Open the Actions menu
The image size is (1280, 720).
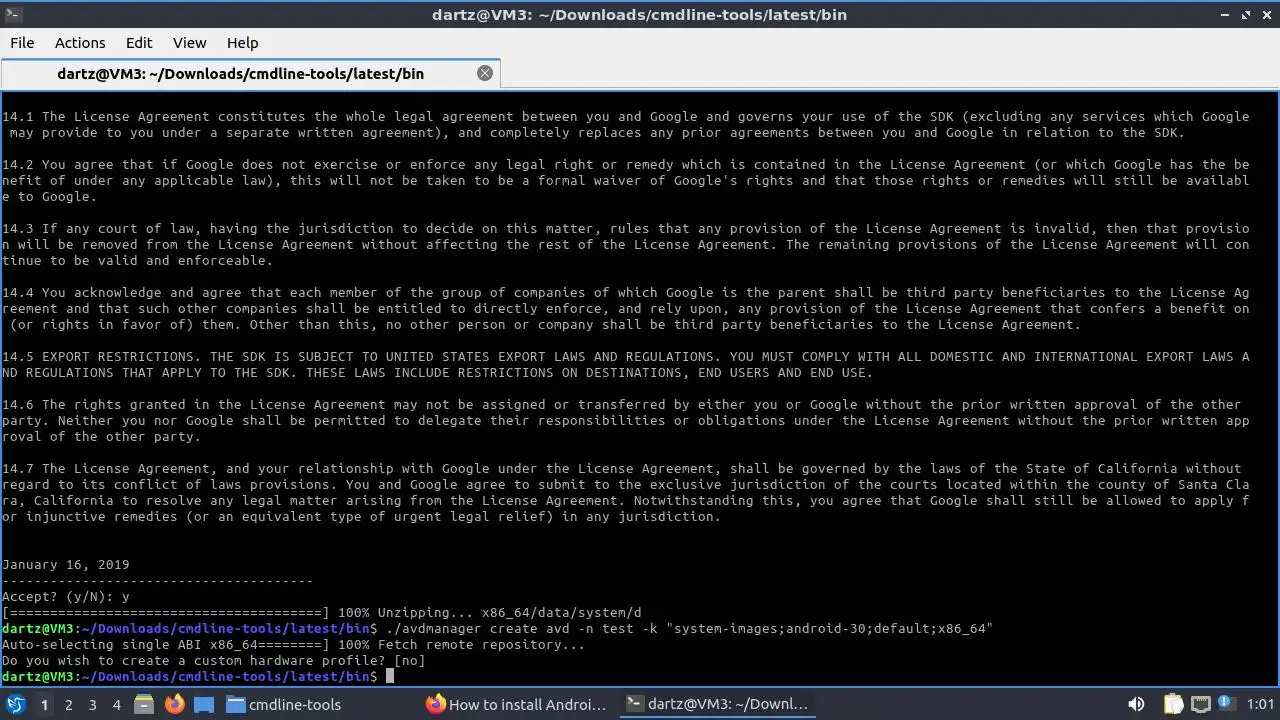(x=80, y=43)
